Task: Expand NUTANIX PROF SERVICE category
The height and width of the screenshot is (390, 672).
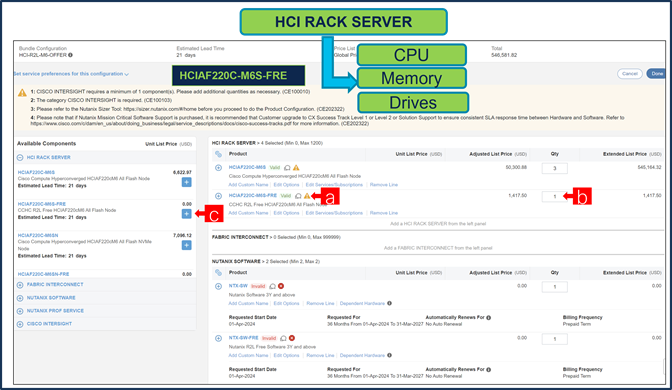Action: (20, 311)
